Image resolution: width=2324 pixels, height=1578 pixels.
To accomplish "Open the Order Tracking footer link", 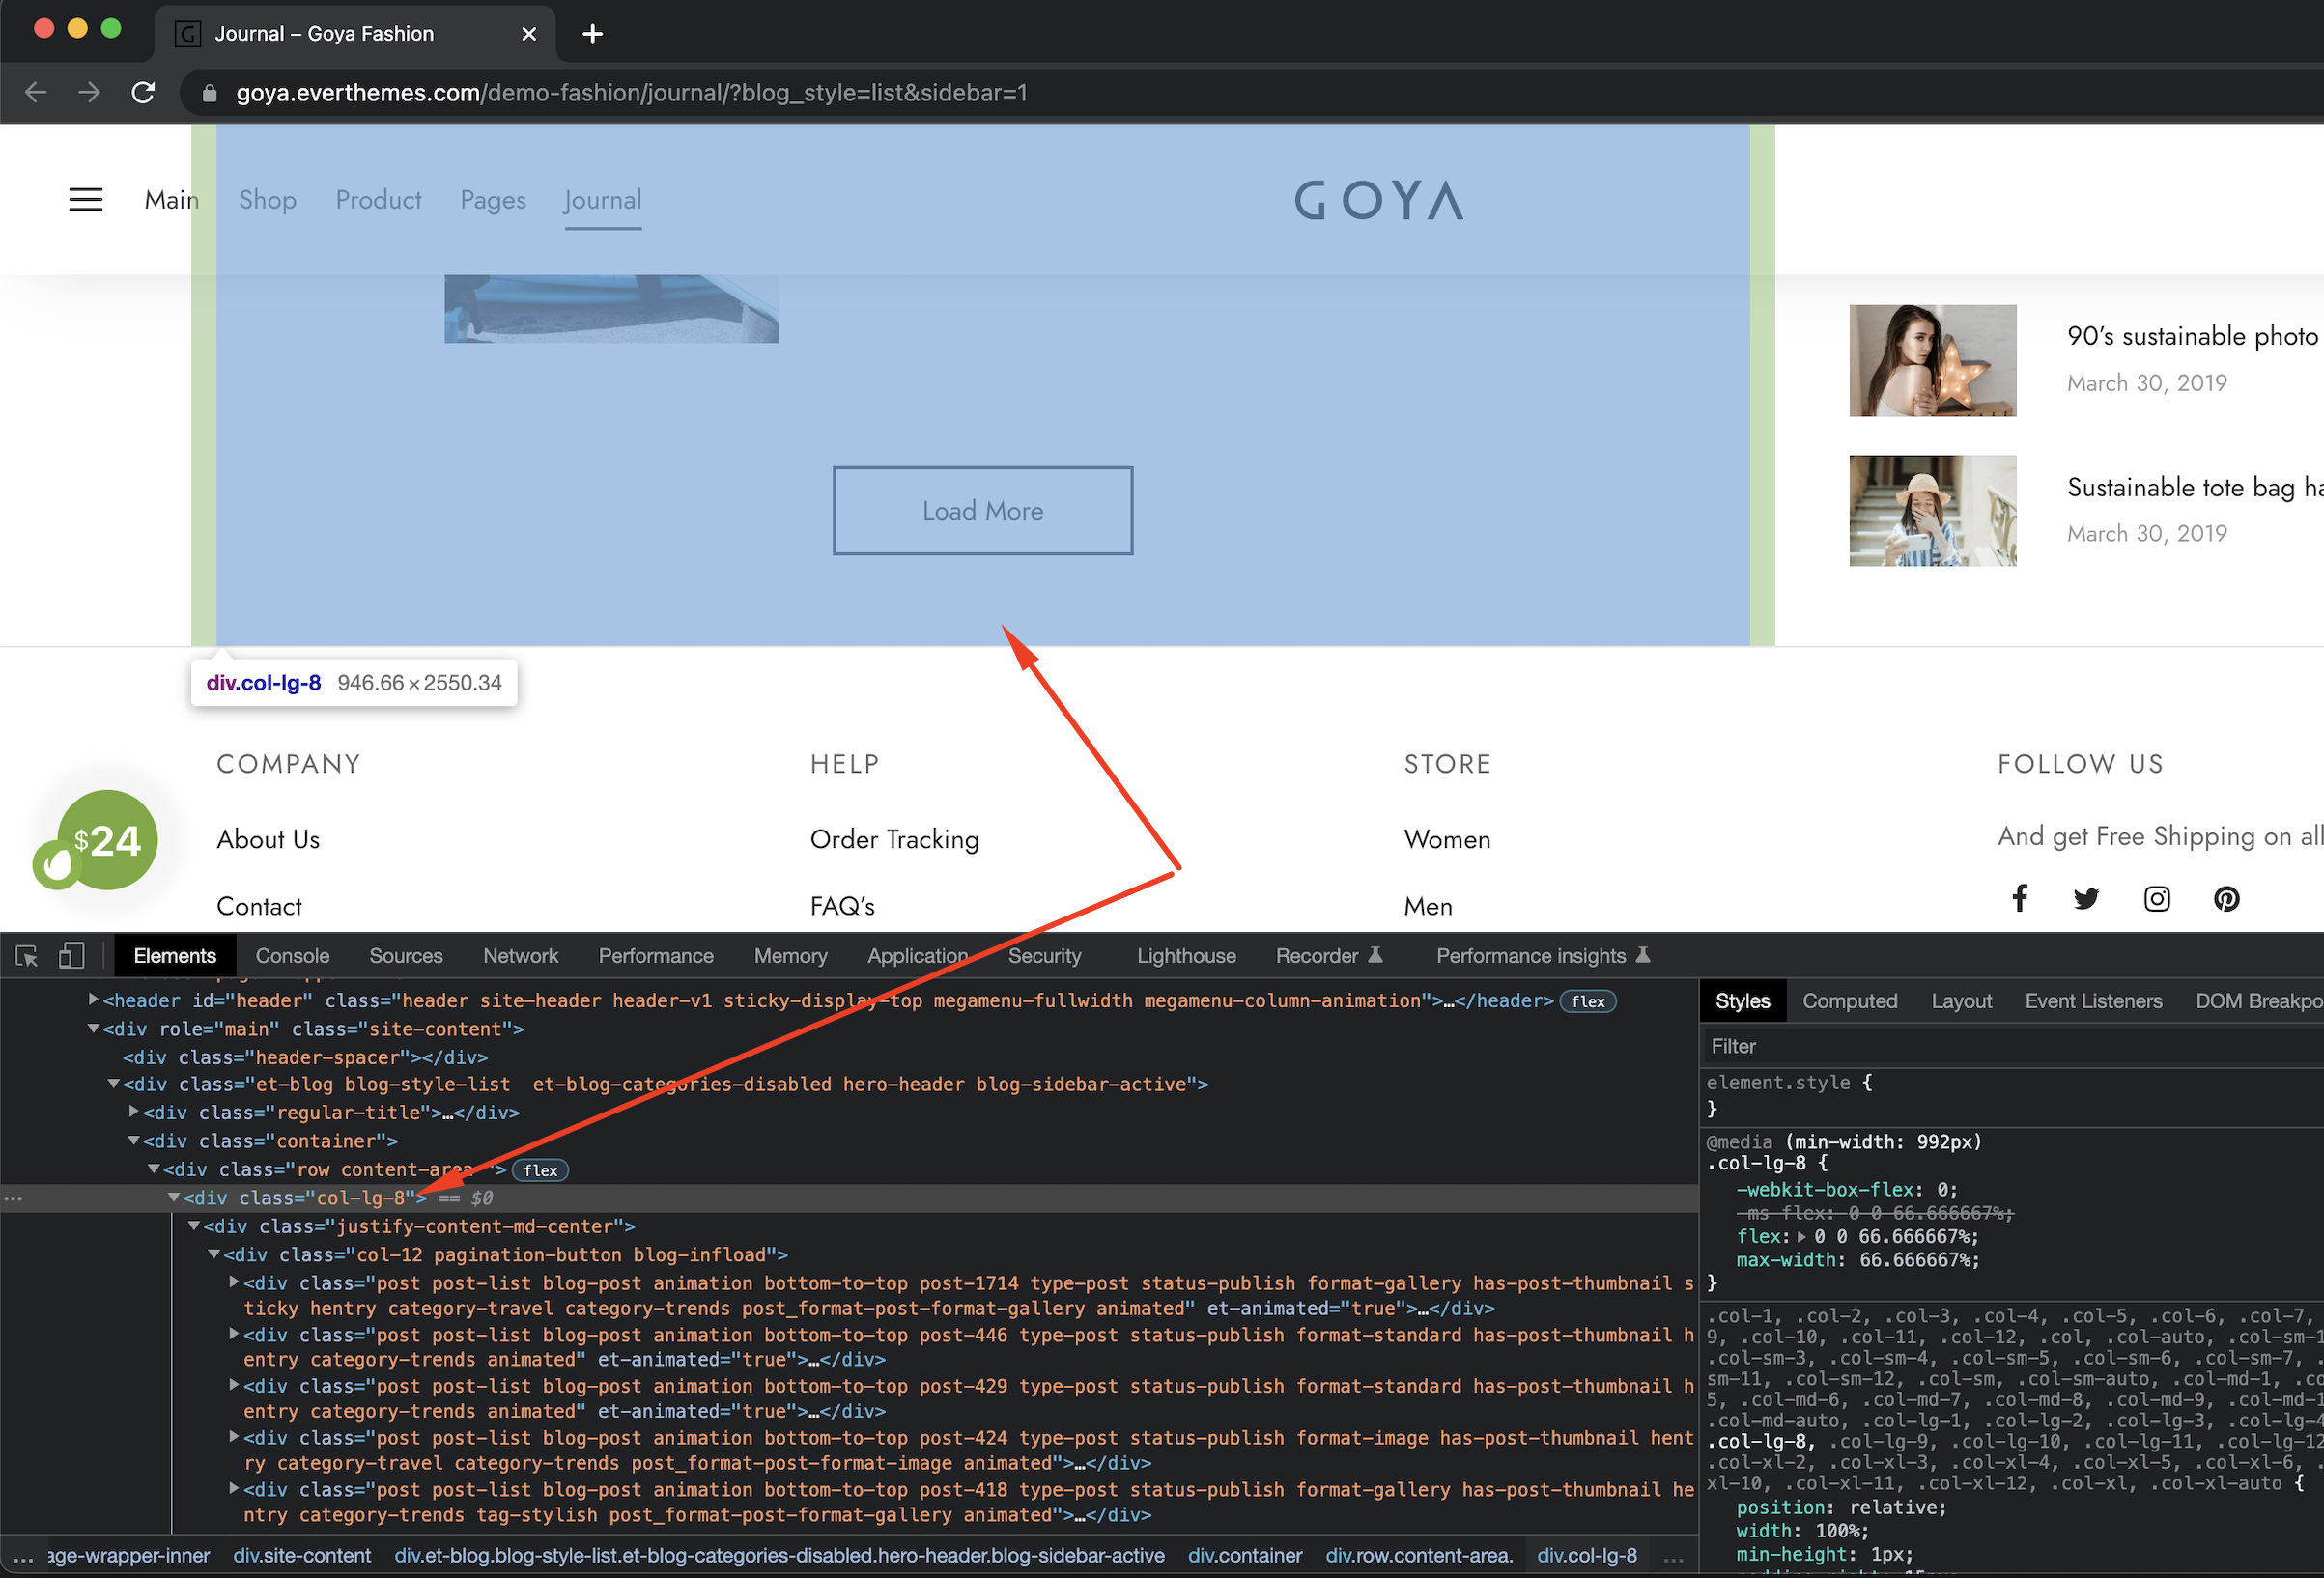I will point(894,839).
